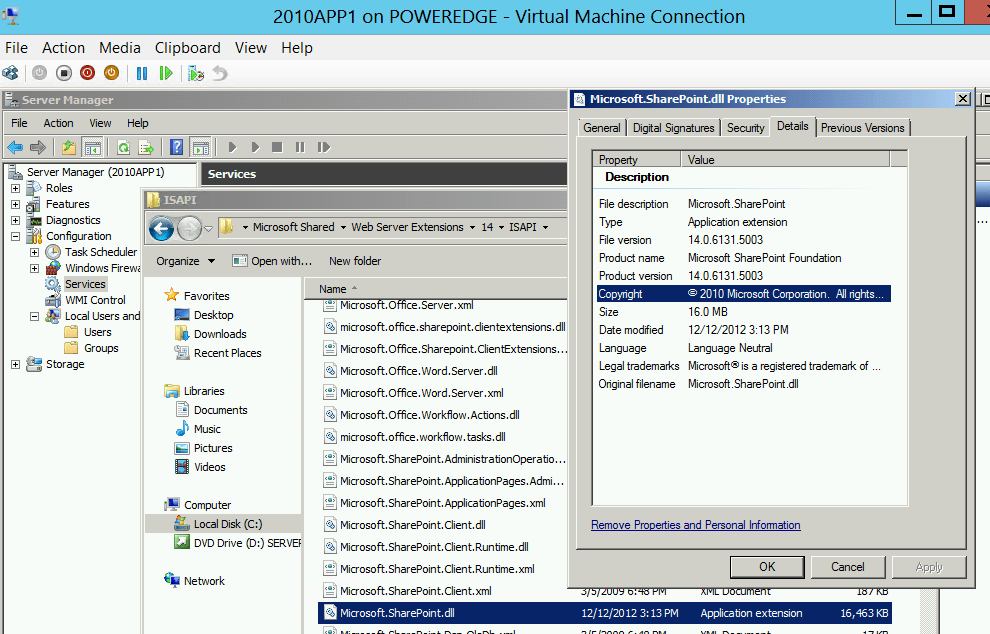Open the VM Clipboard menu
Viewport: 990px width, 634px height.
tap(188, 48)
